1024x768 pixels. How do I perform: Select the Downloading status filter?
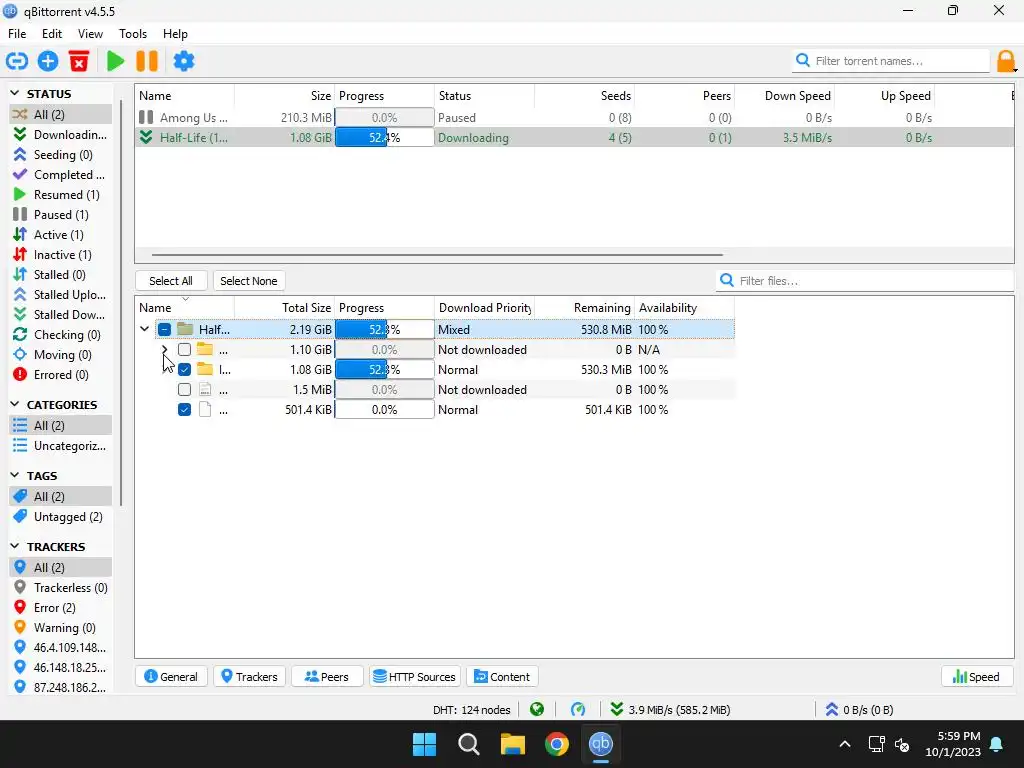61,135
